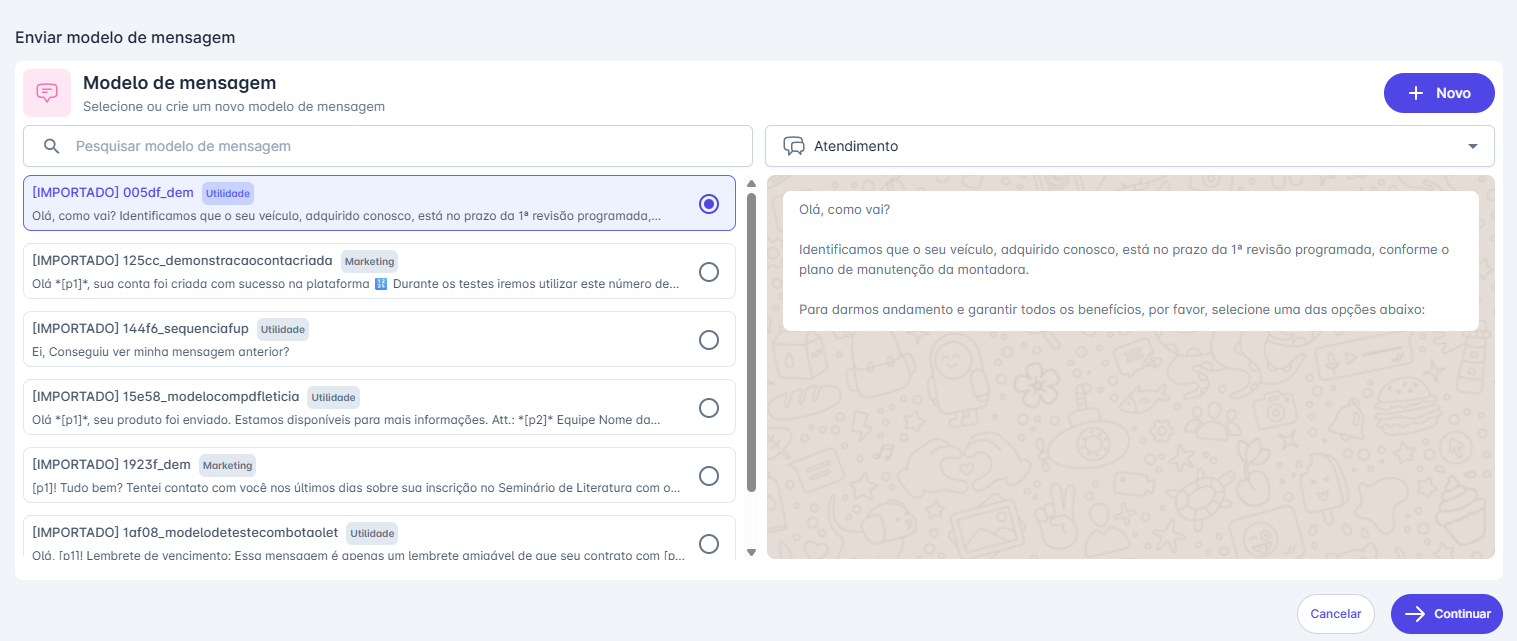Click the Utilidade tag on 005df_dem
1517x641 pixels.
click(228, 193)
